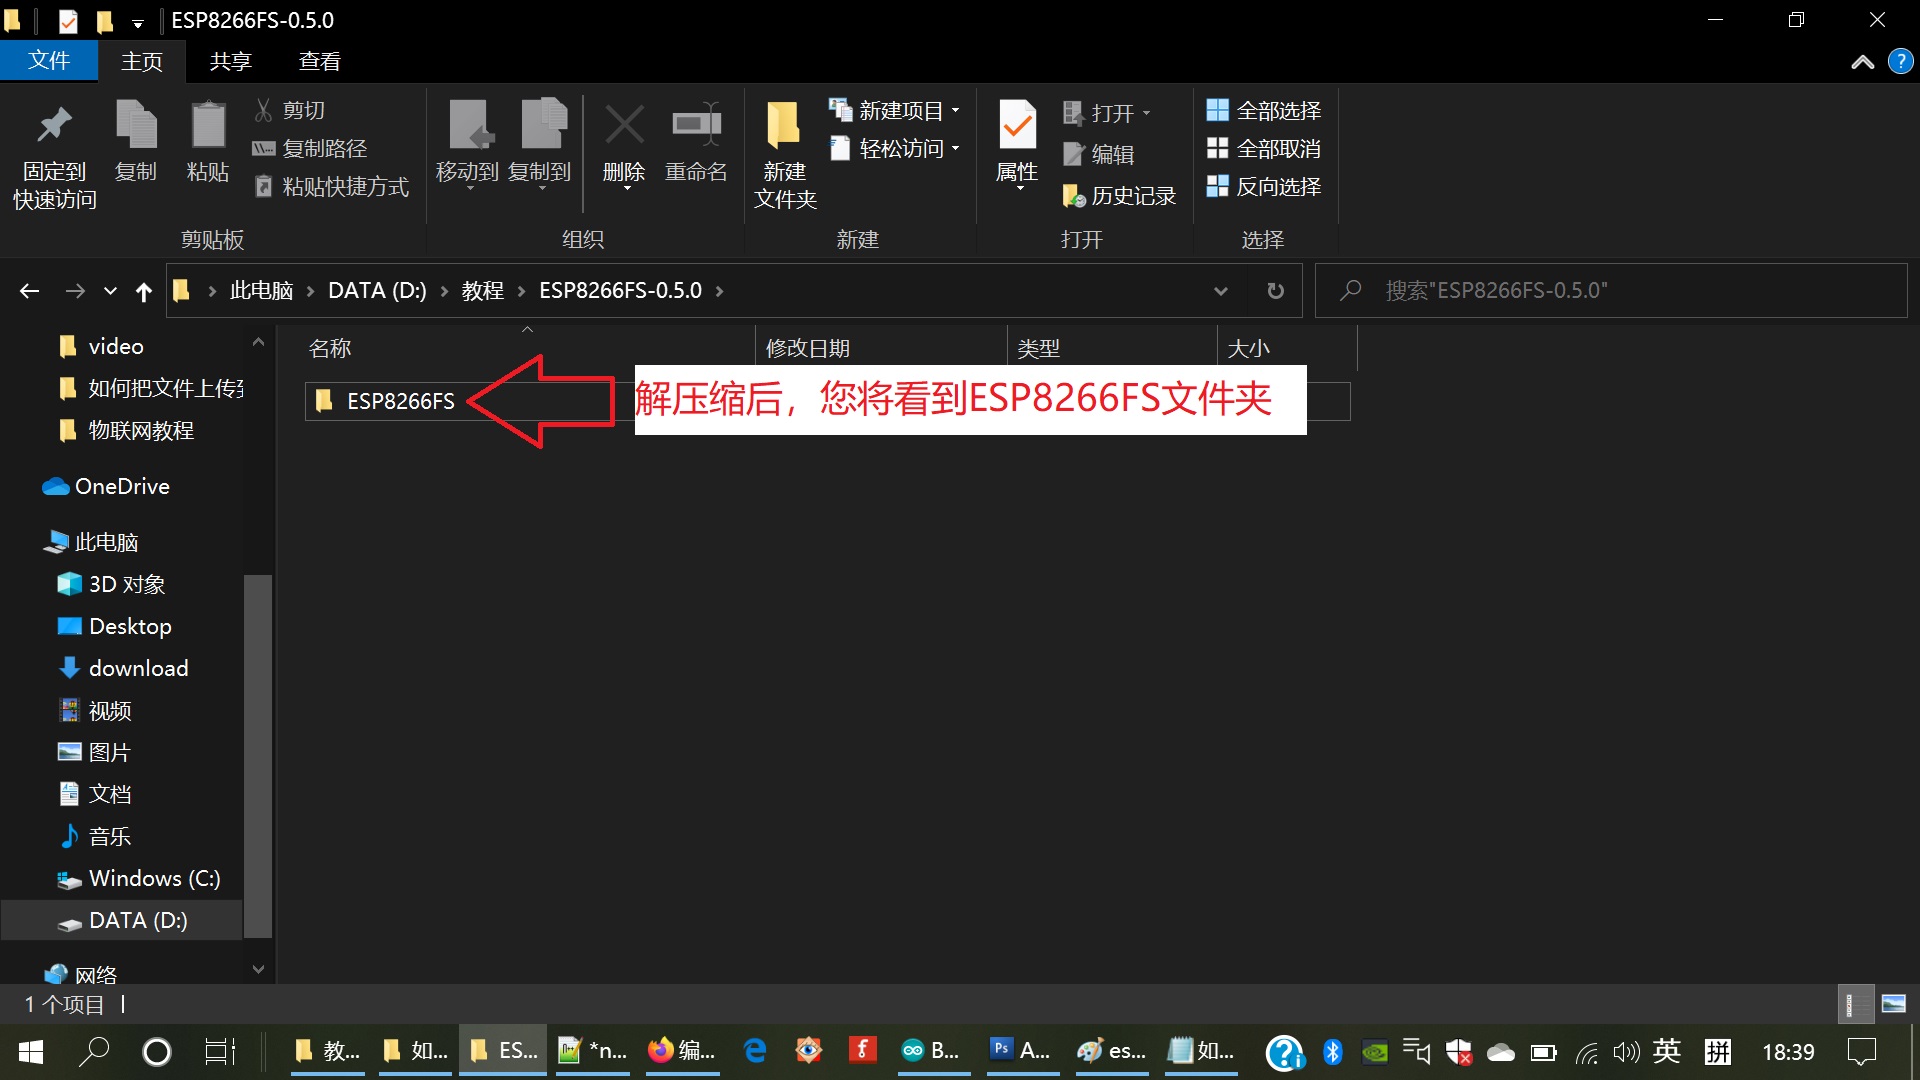Refresh the current folder view

click(x=1275, y=291)
